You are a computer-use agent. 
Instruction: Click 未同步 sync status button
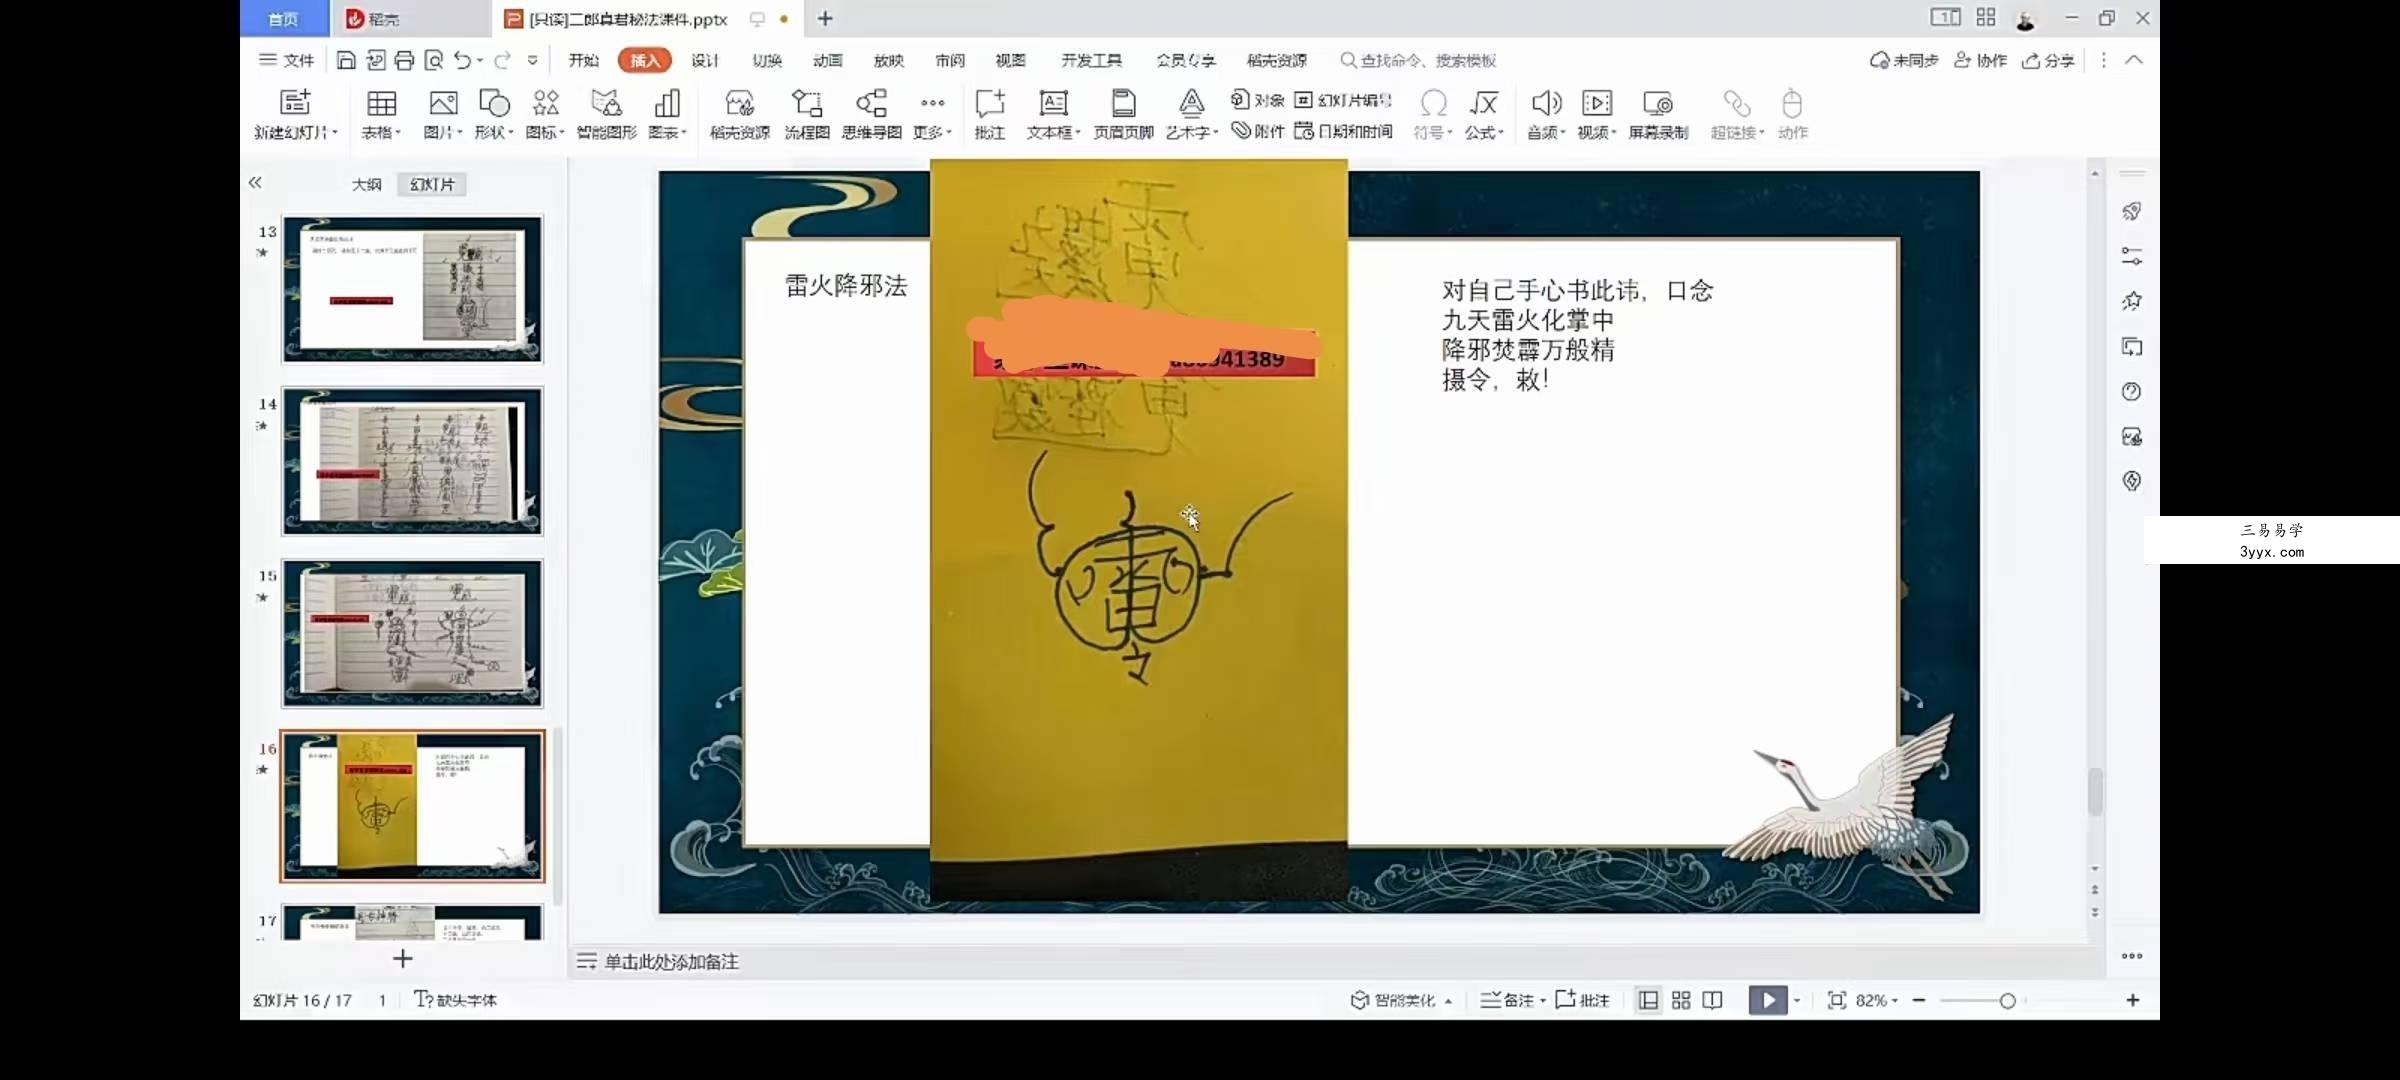(1904, 60)
